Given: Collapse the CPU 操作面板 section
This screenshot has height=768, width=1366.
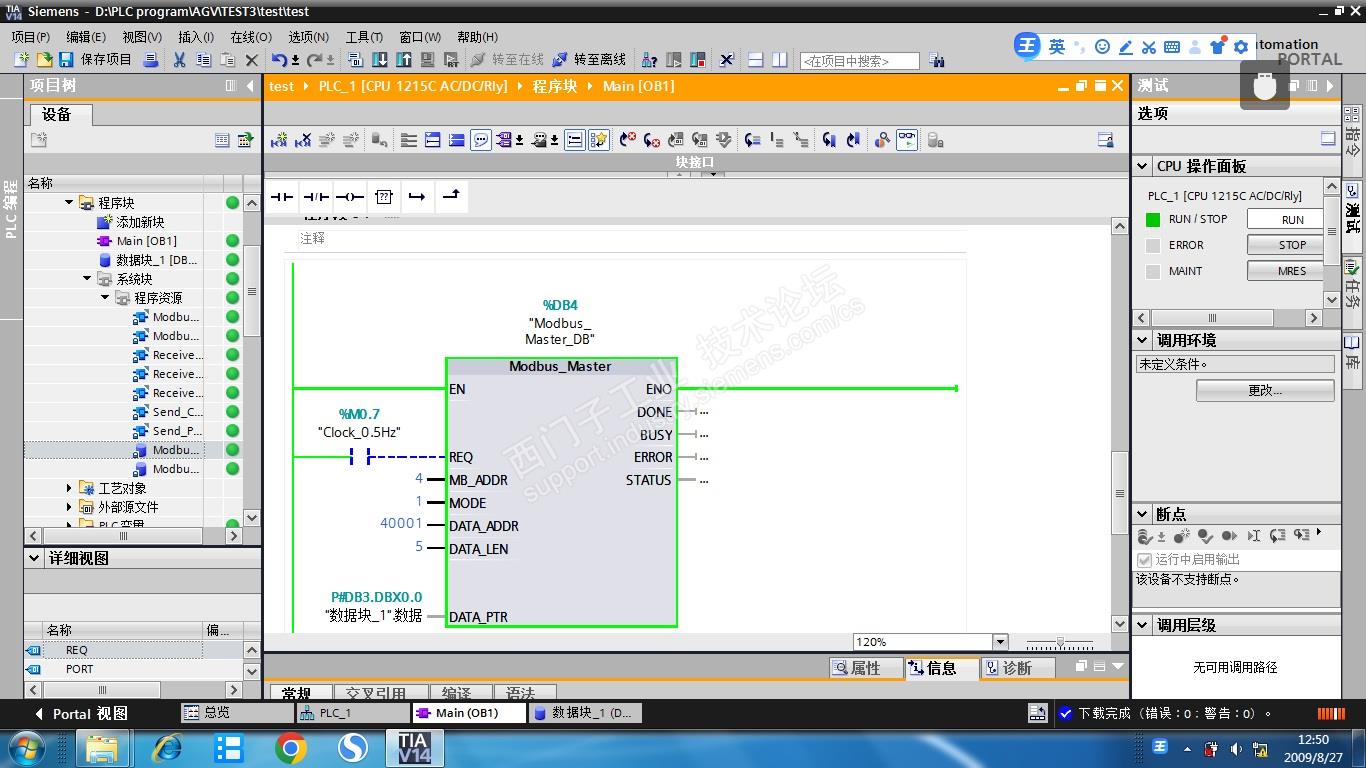Looking at the screenshot, I should 1143,166.
